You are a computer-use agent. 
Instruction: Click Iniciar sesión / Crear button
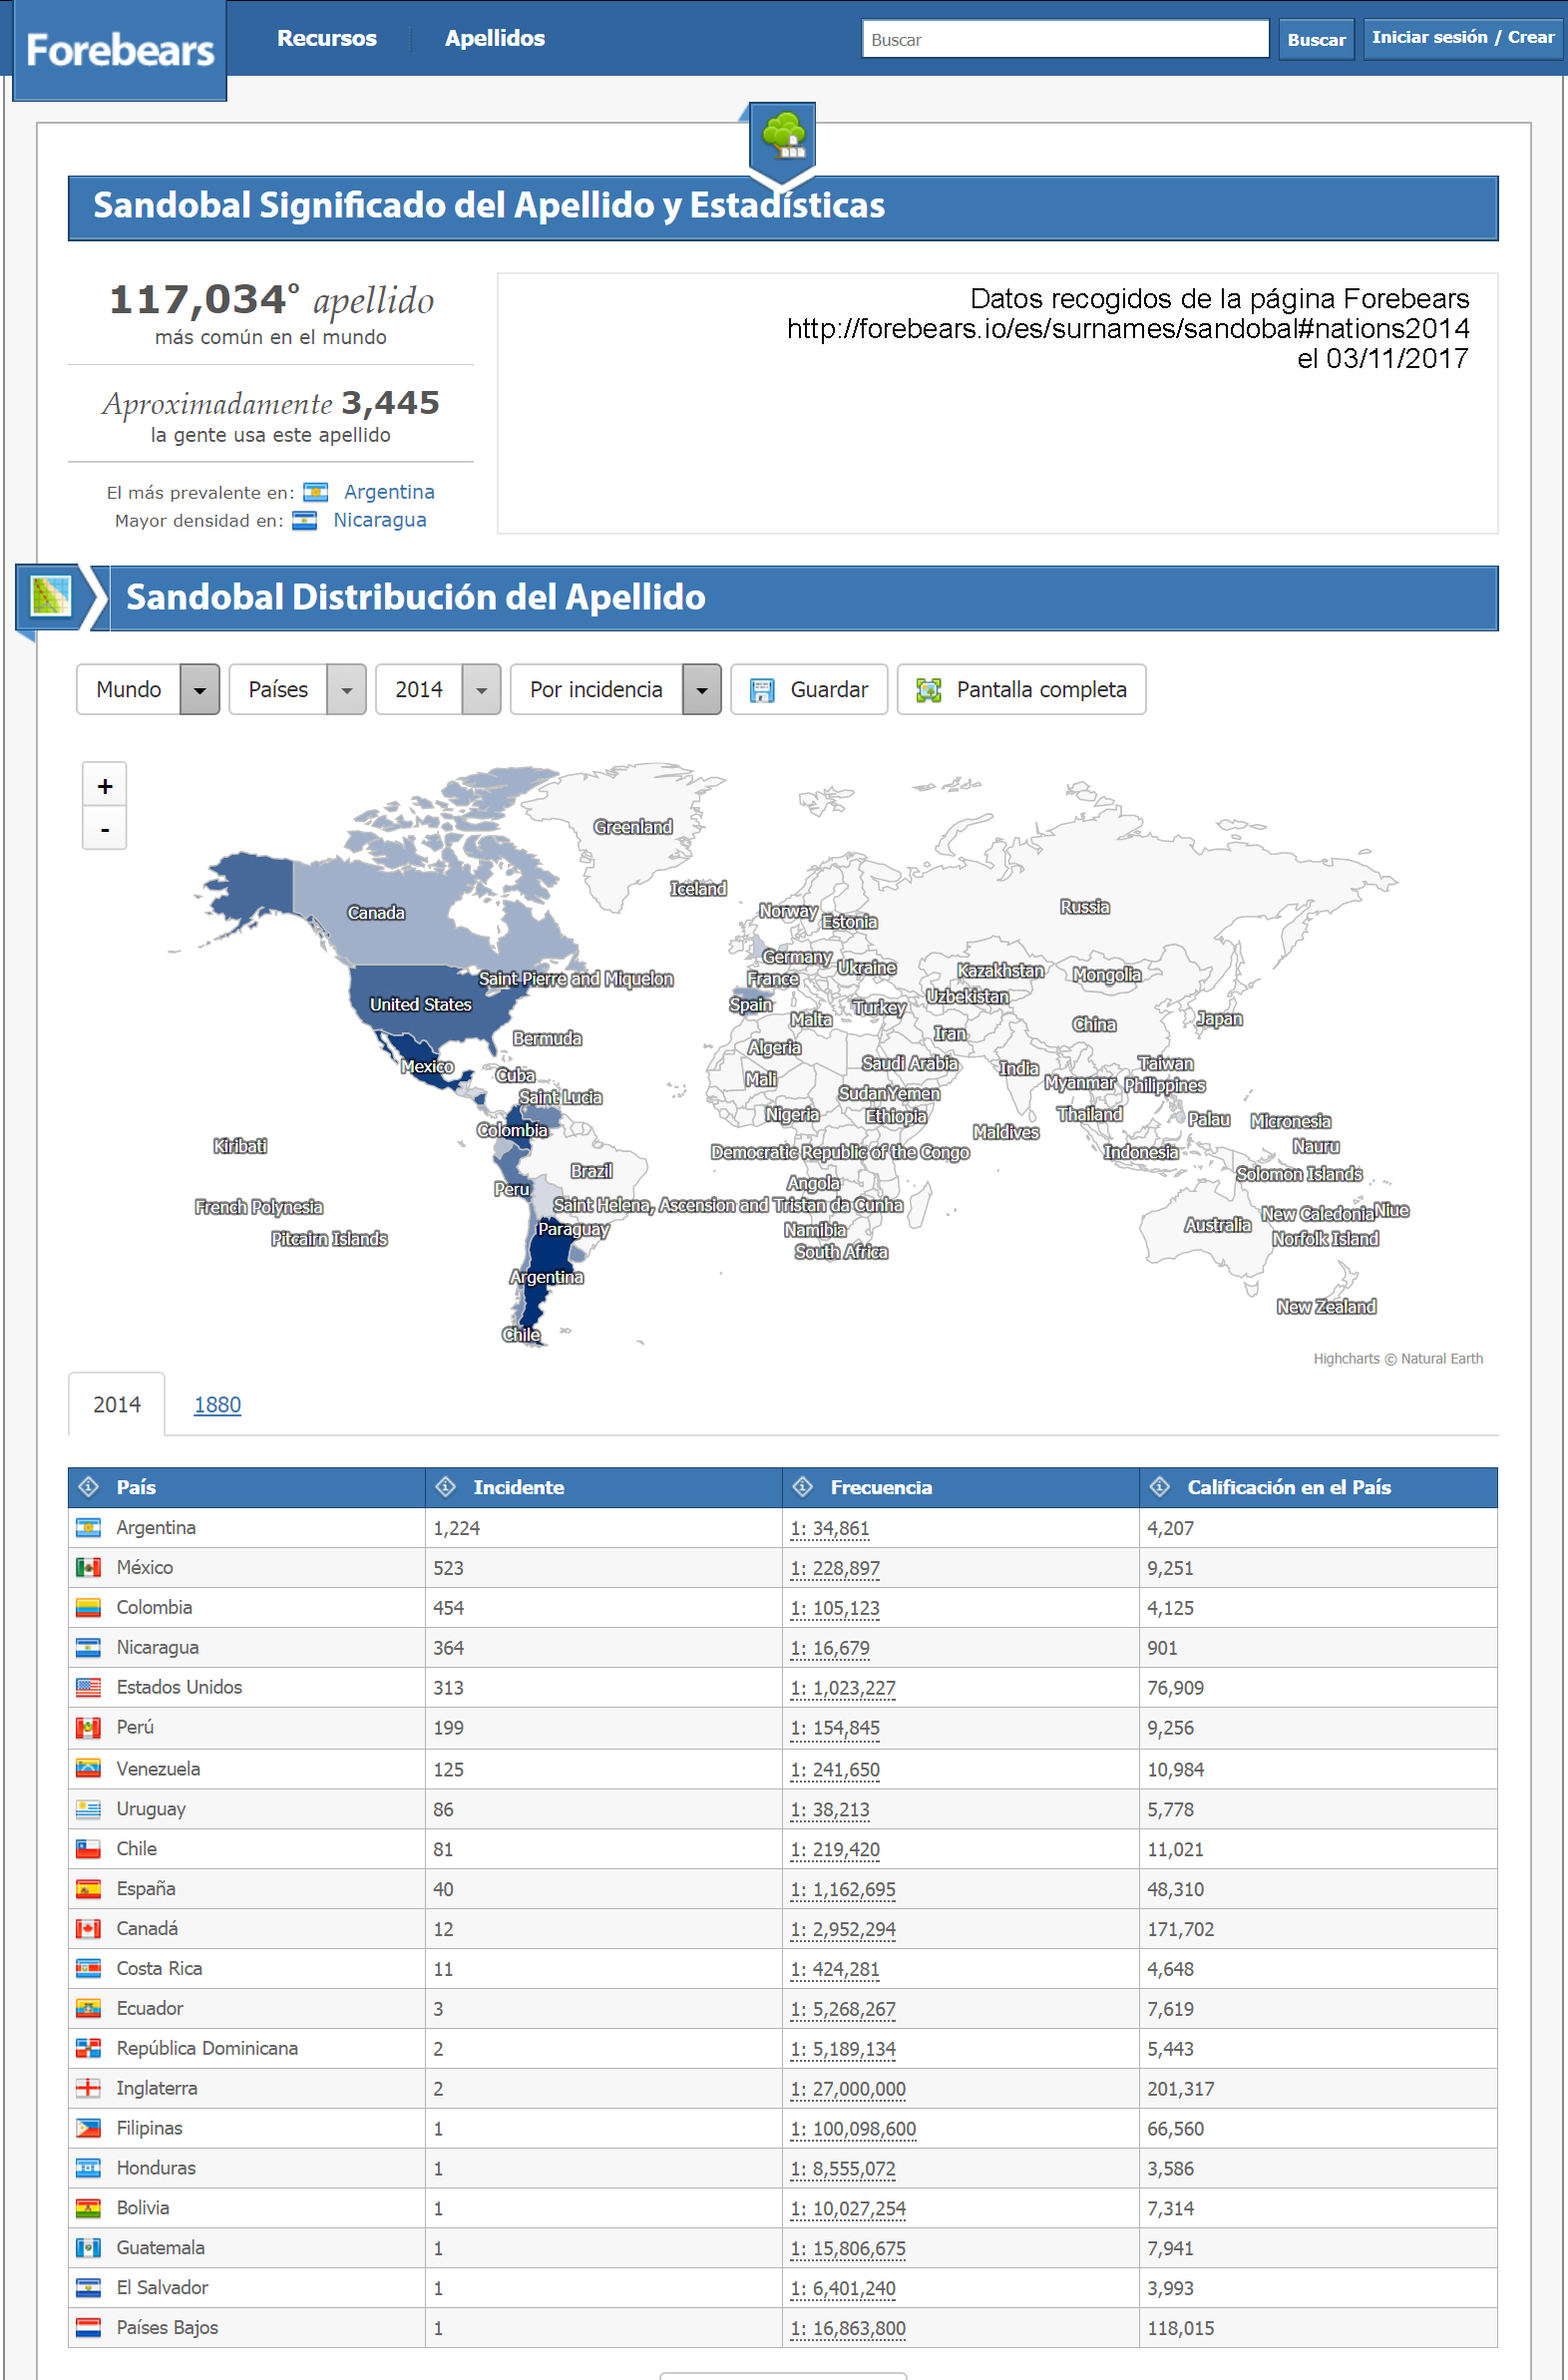[1463, 38]
